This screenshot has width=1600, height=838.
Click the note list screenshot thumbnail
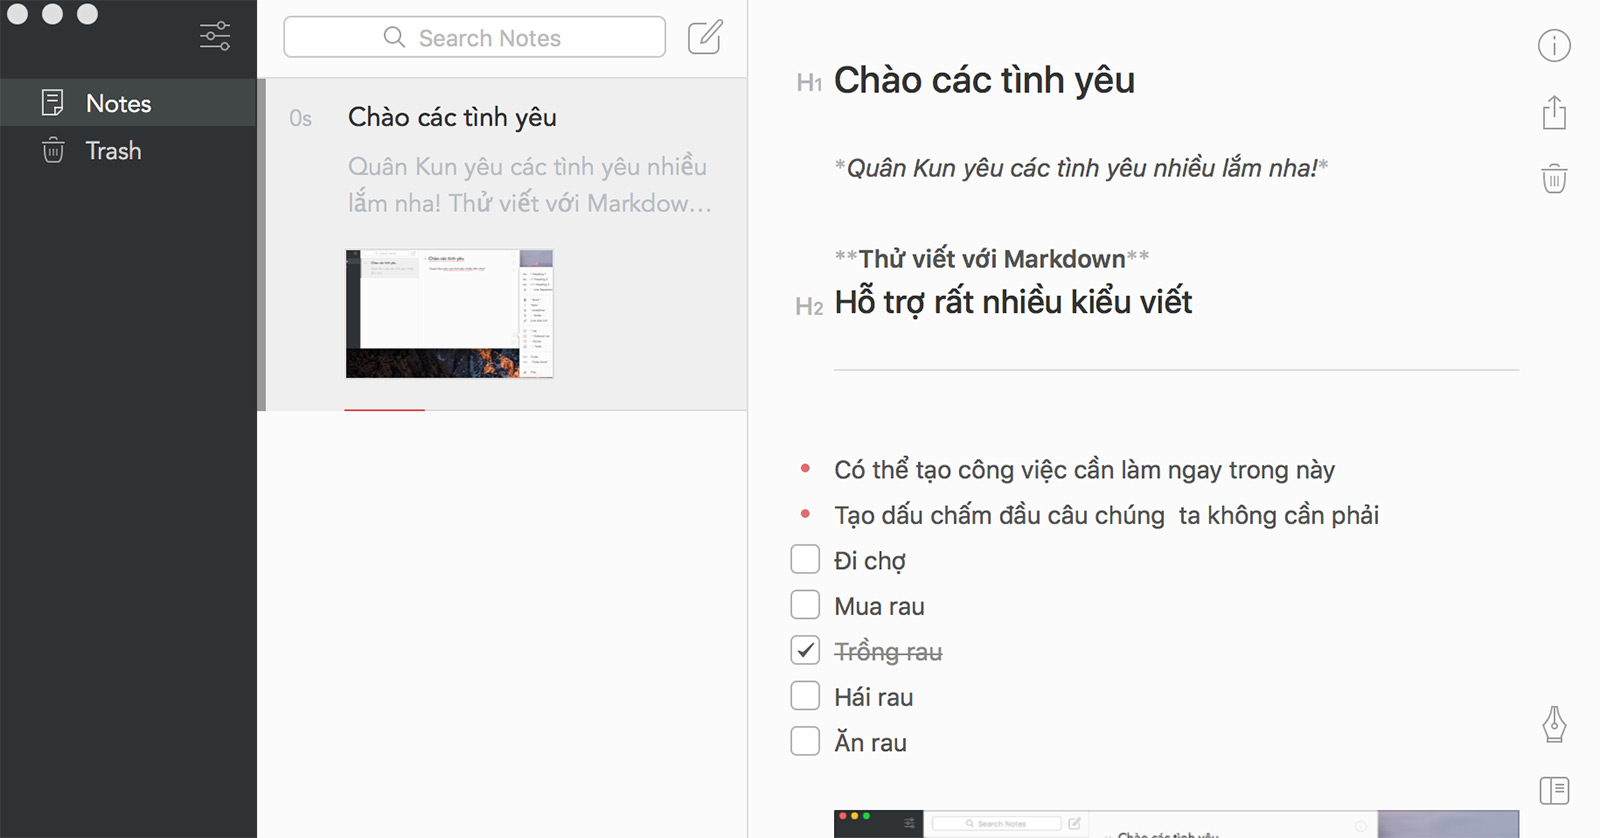[449, 314]
